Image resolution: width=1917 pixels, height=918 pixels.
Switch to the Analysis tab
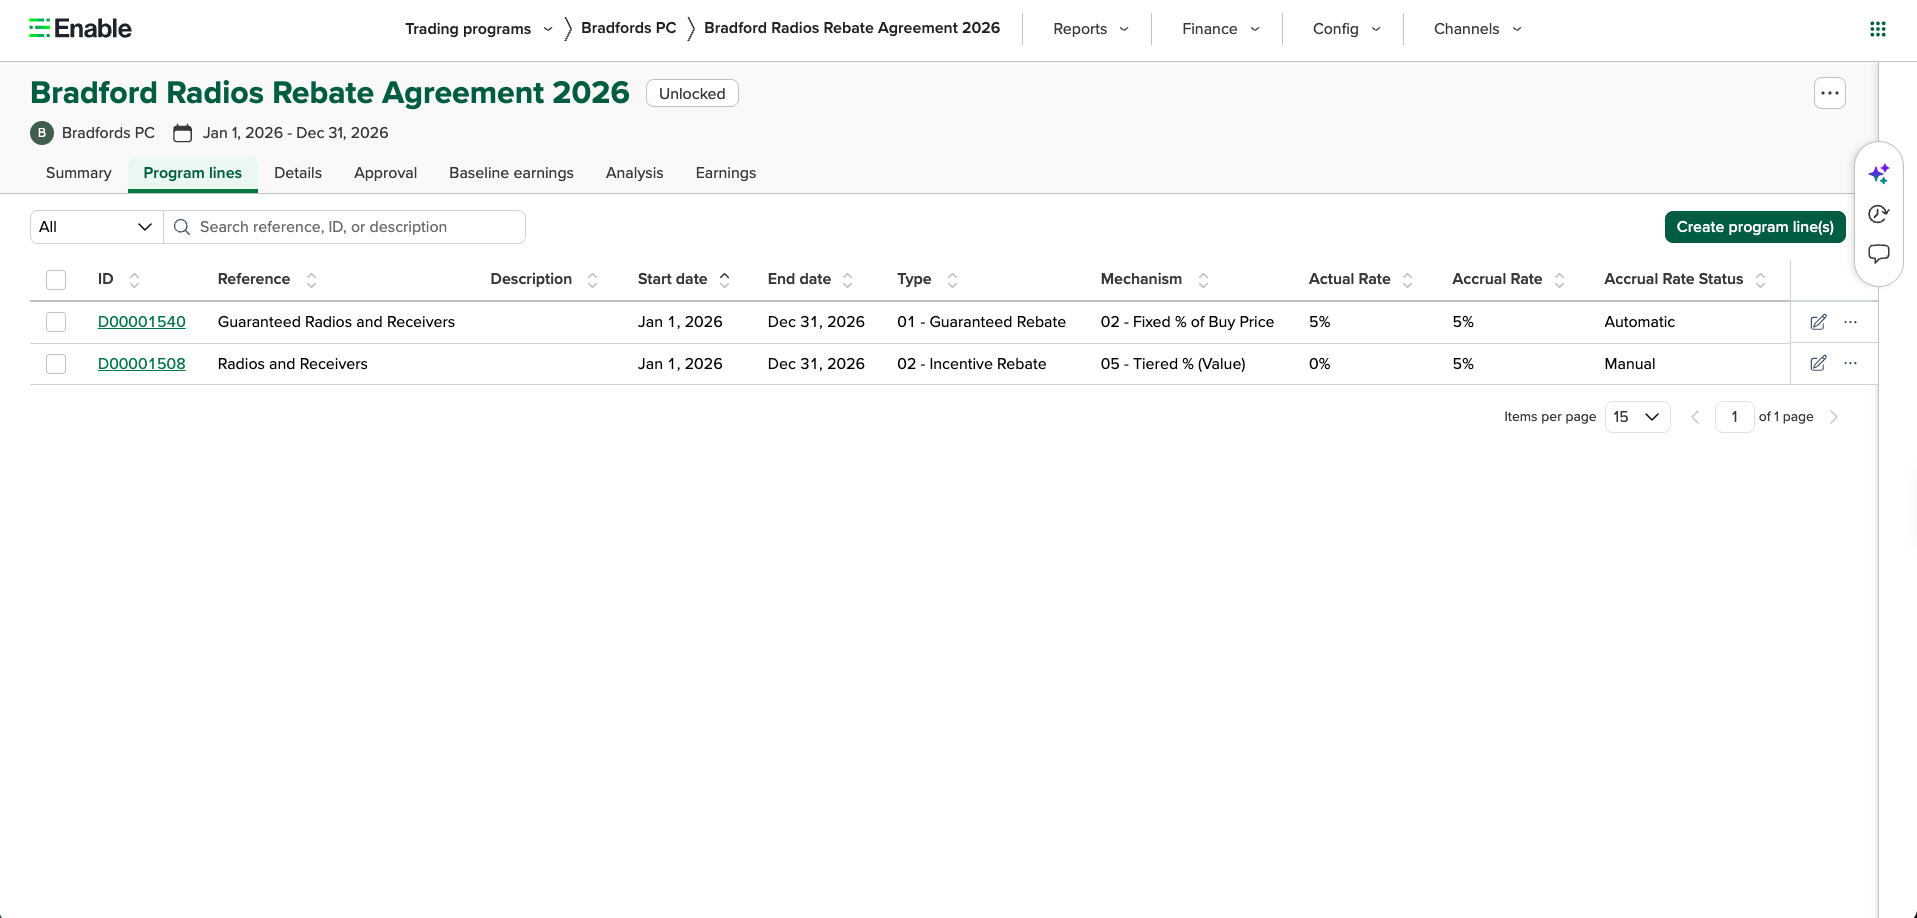[x=634, y=173]
